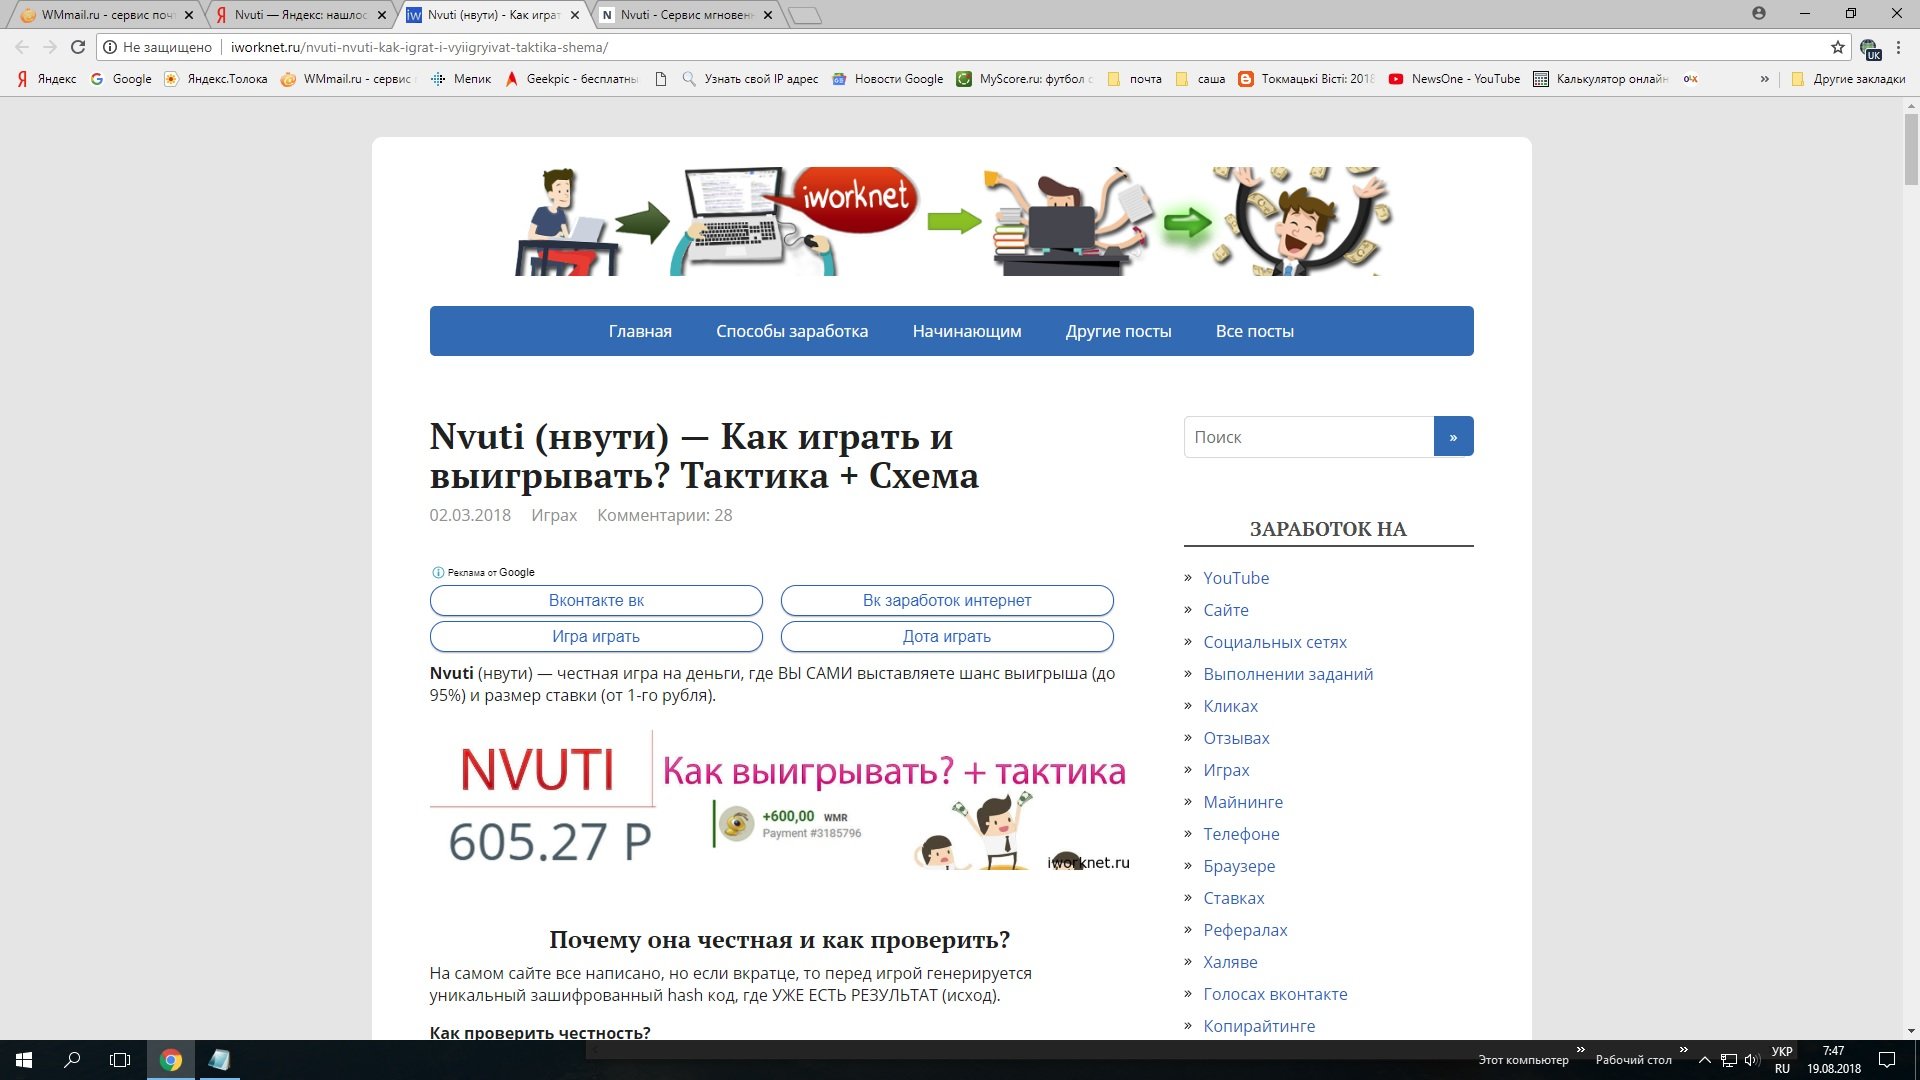
Task: Open 'Другие закладки' folder
Action: click(x=1849, y=79)
